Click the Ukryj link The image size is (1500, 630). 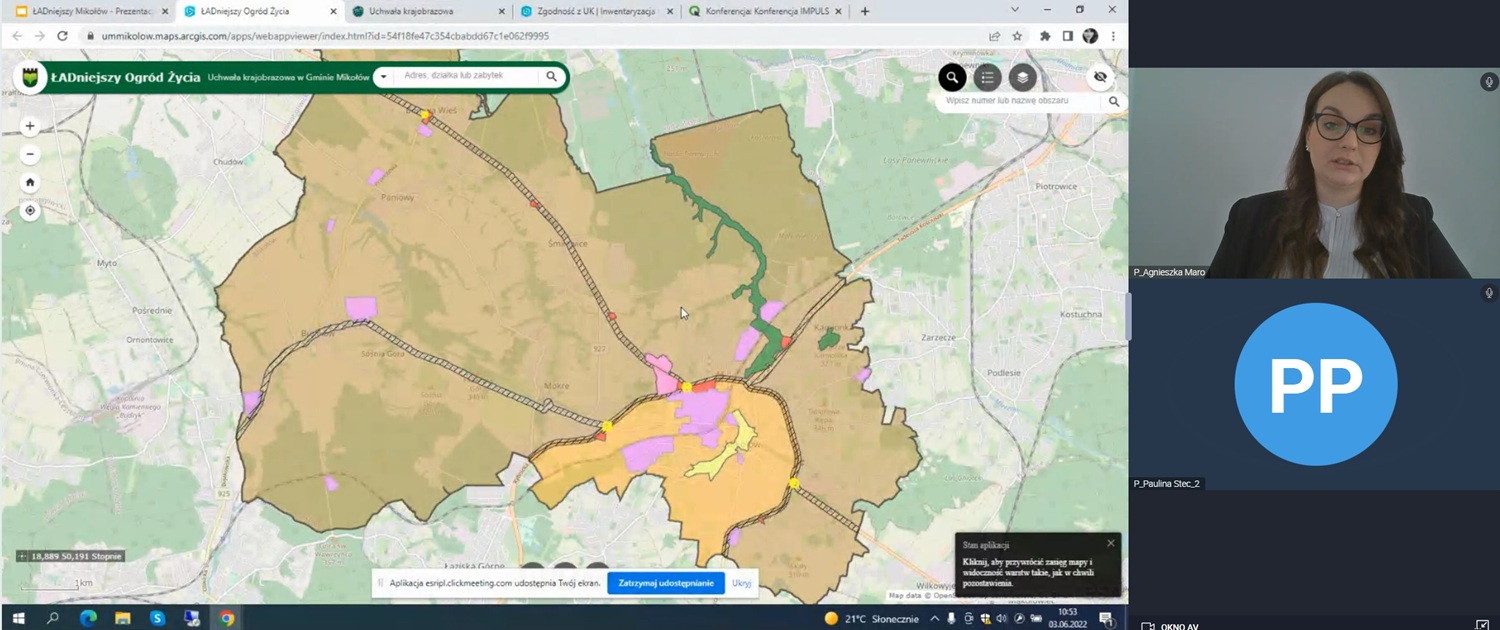click(741, 583)
